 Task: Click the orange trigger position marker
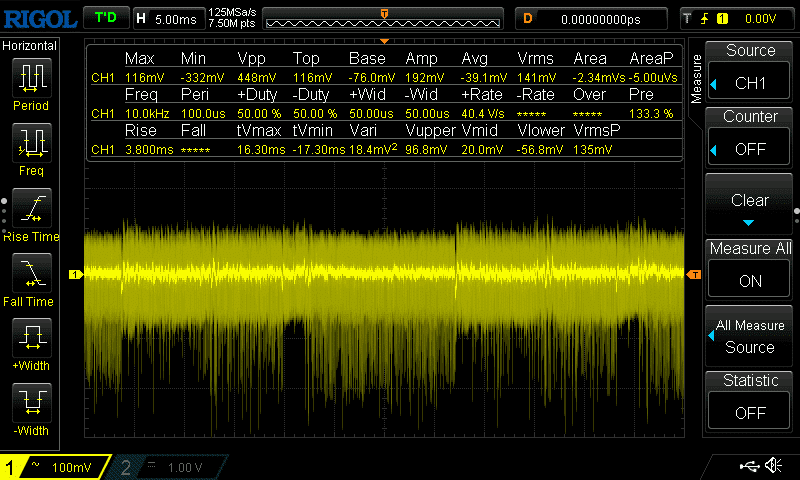[385, 13]
